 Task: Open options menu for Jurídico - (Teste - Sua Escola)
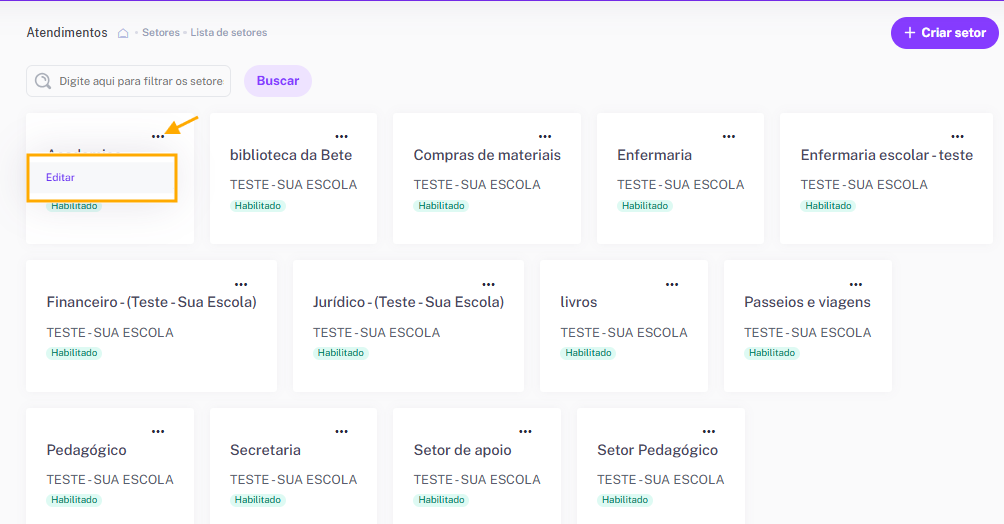pyautogui.click(x=489, y=284)
